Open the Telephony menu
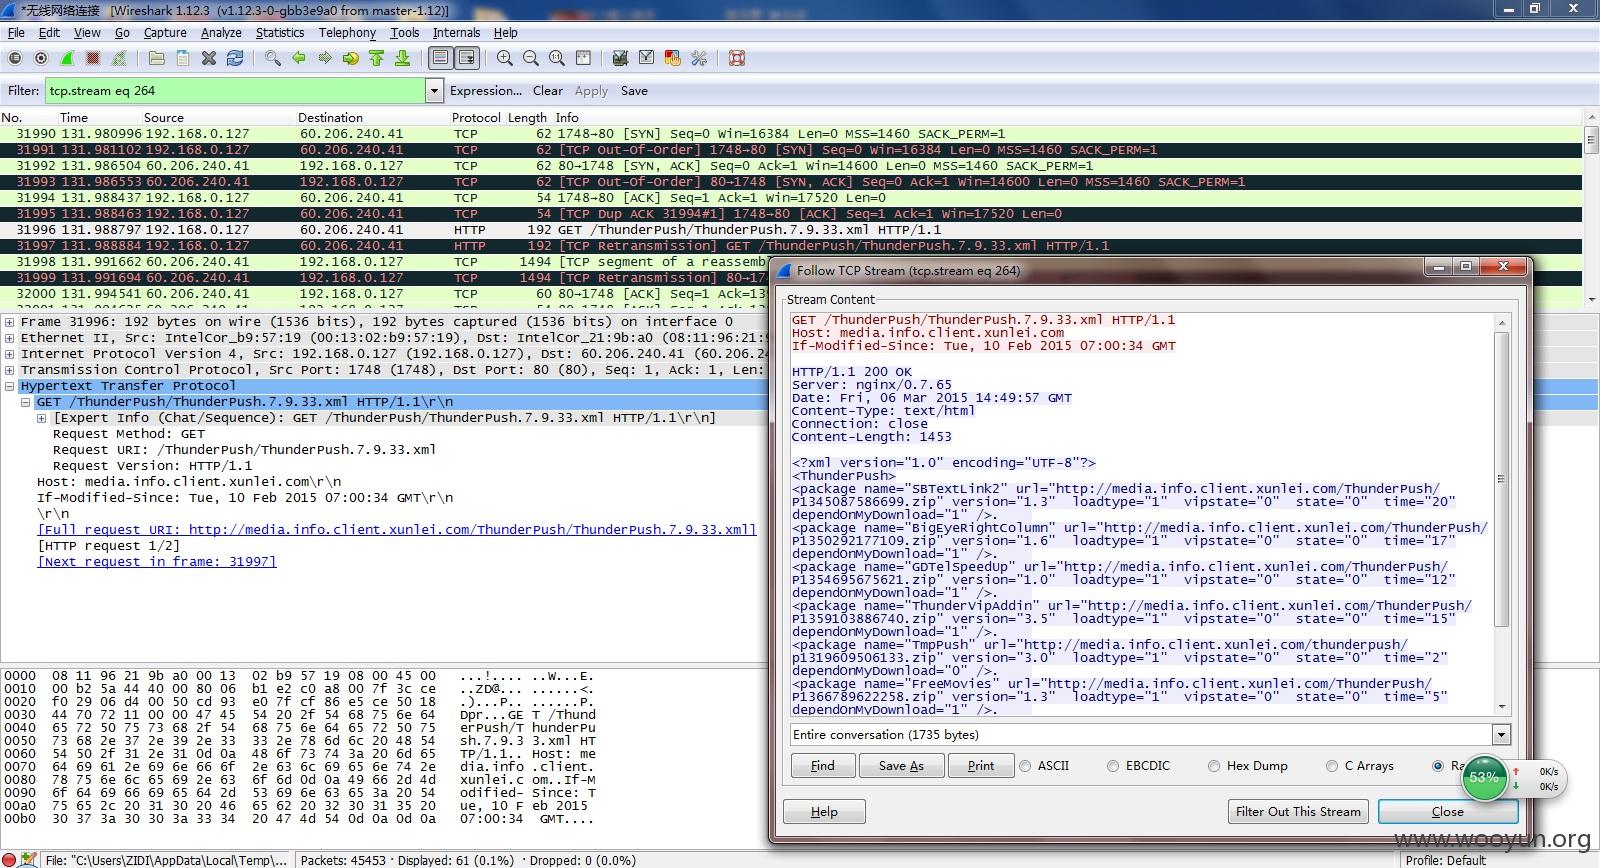The width and height of the screenshot is (1600, 868). click(x=347, y=32)
